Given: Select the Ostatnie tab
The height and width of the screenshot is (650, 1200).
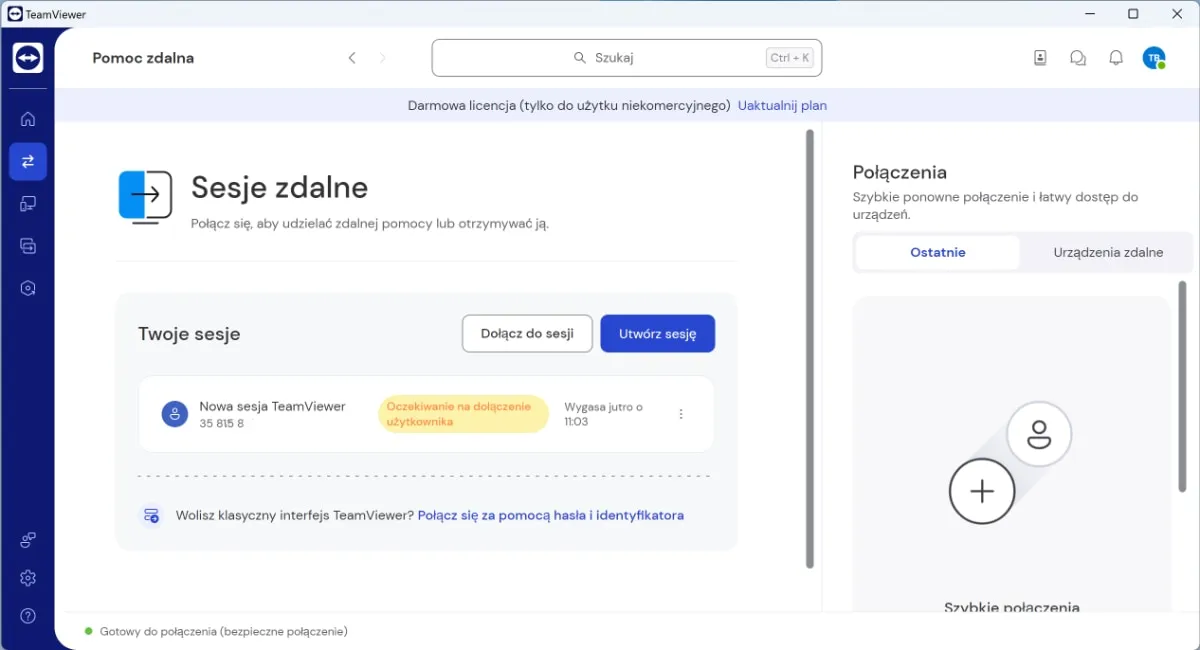Looking at the screenshot, I should (936, 252).
